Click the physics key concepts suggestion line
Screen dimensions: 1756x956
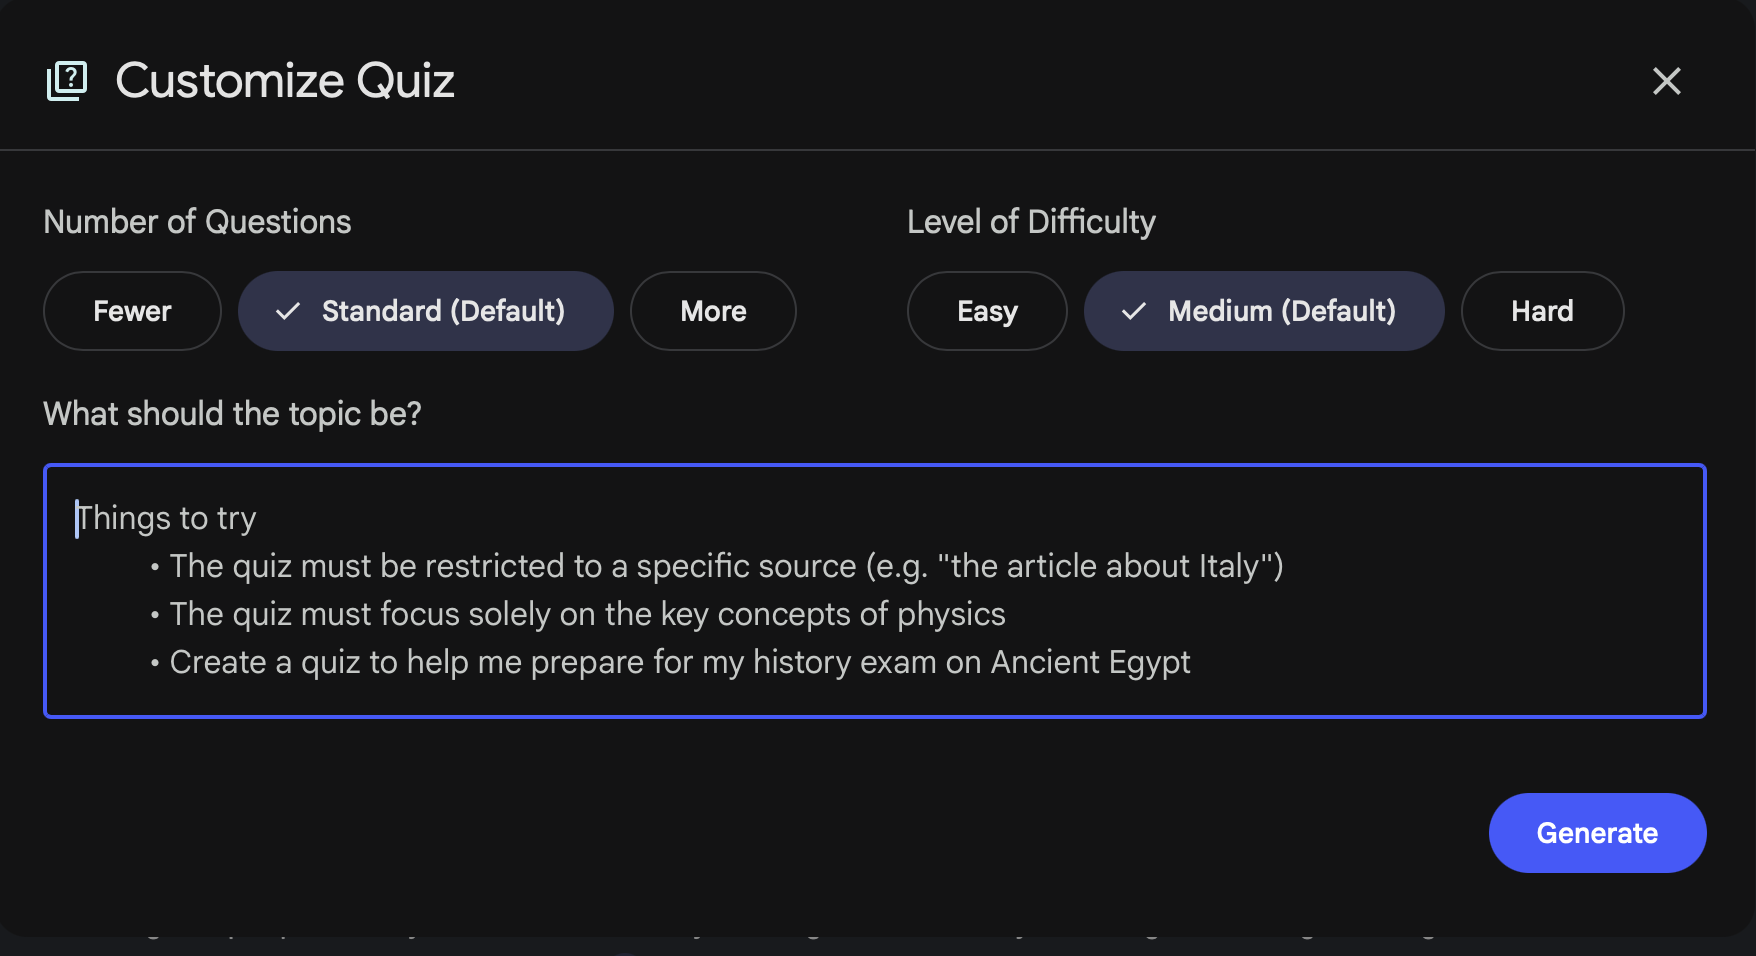(587, 614)
